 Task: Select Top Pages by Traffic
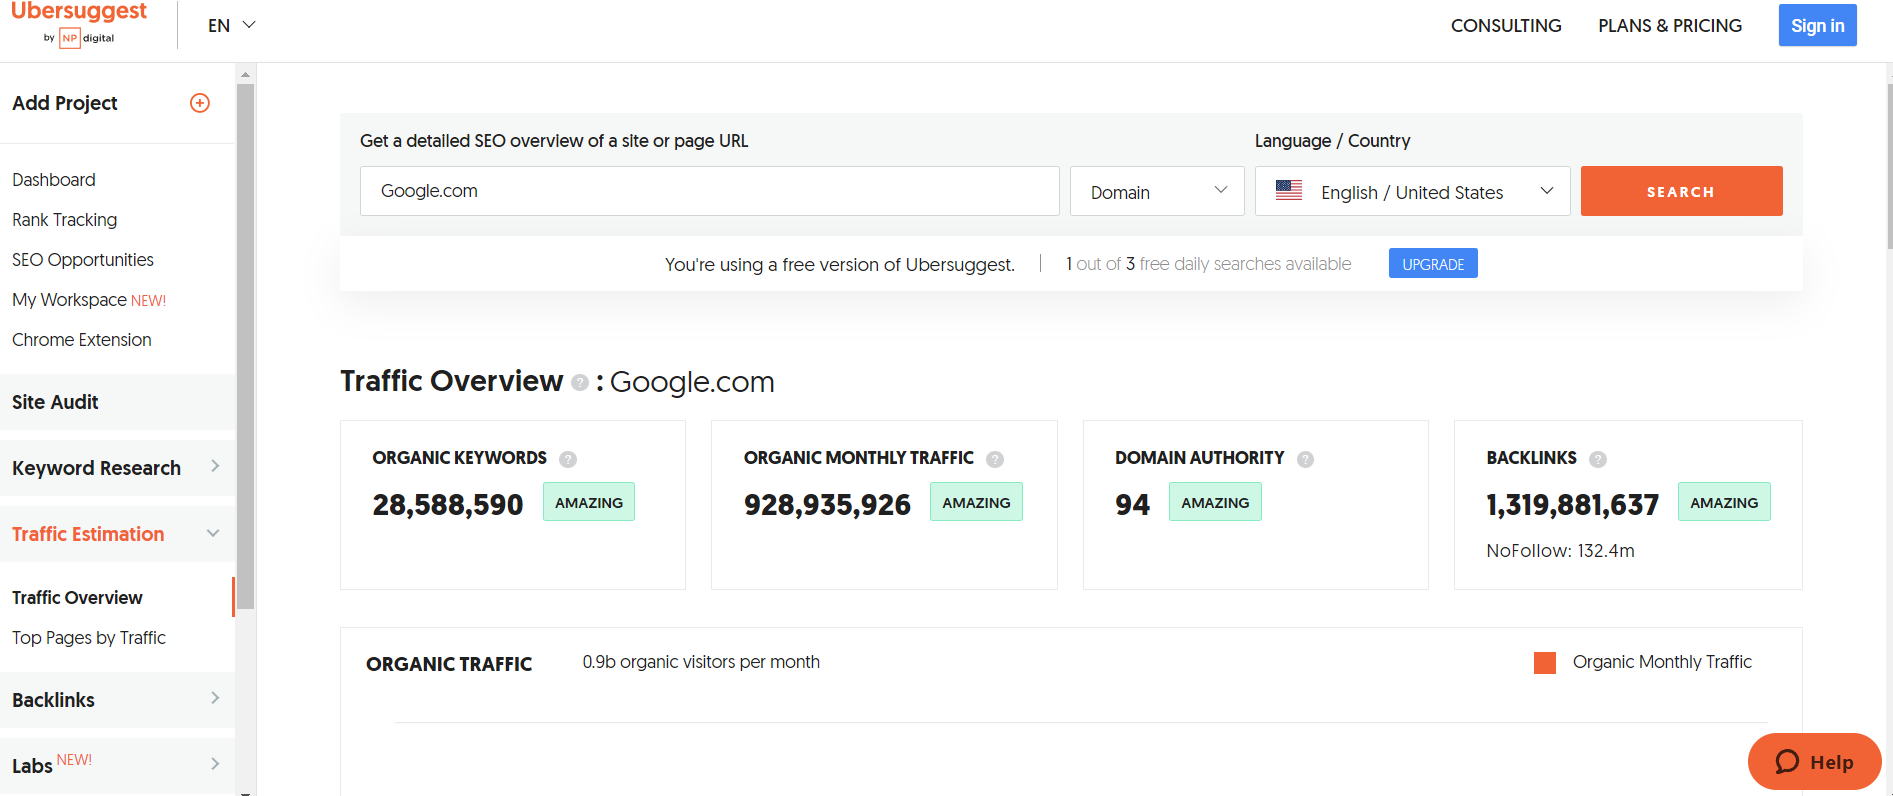(x=89, y=638)
